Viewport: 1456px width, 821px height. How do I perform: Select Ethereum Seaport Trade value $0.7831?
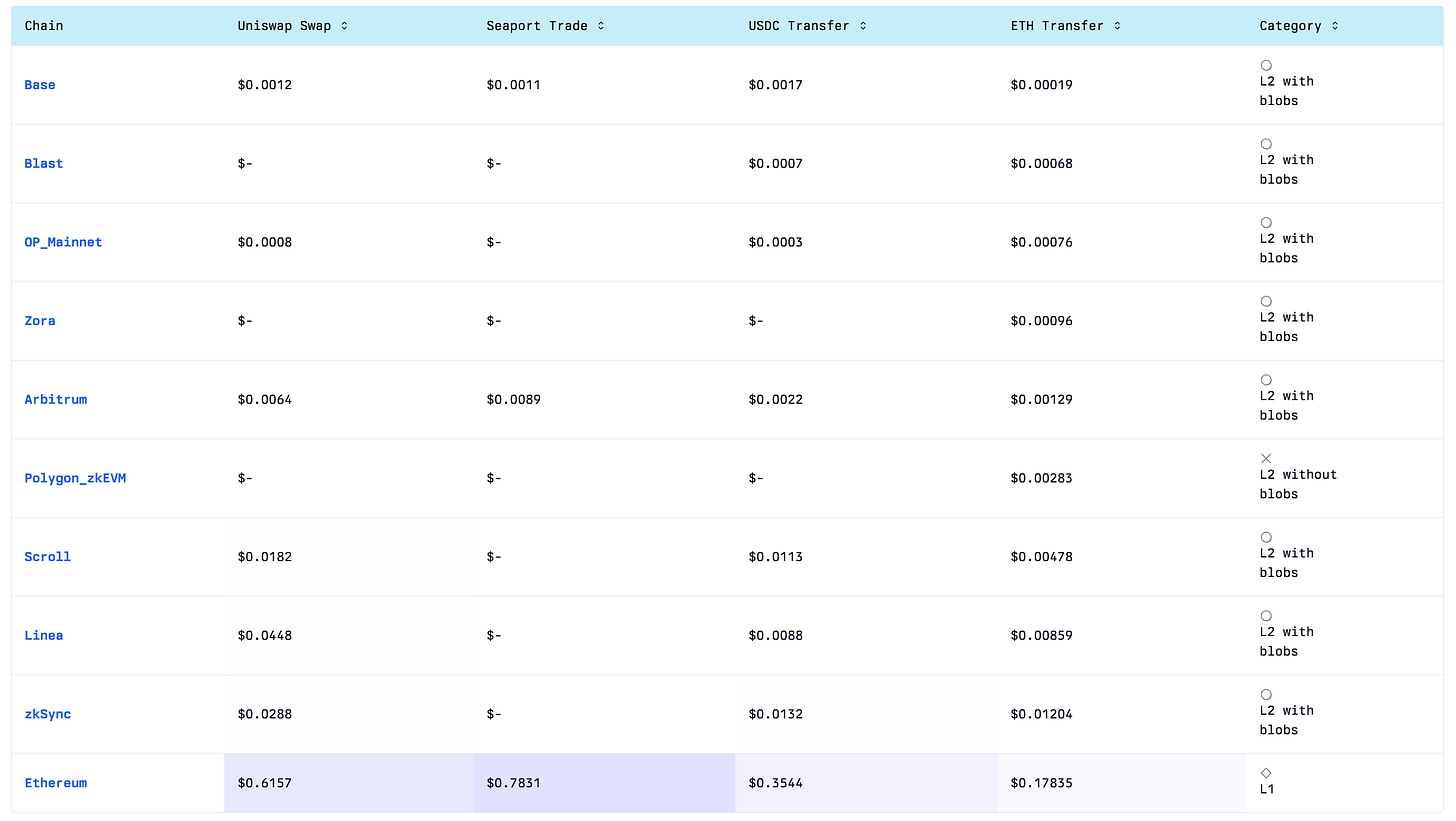514,783
